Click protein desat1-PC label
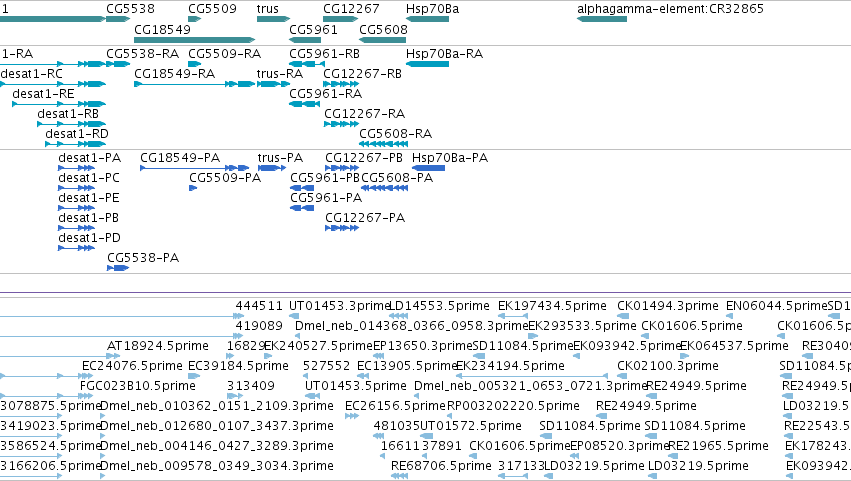Viewport: 851px width, 481px height. 89,178
